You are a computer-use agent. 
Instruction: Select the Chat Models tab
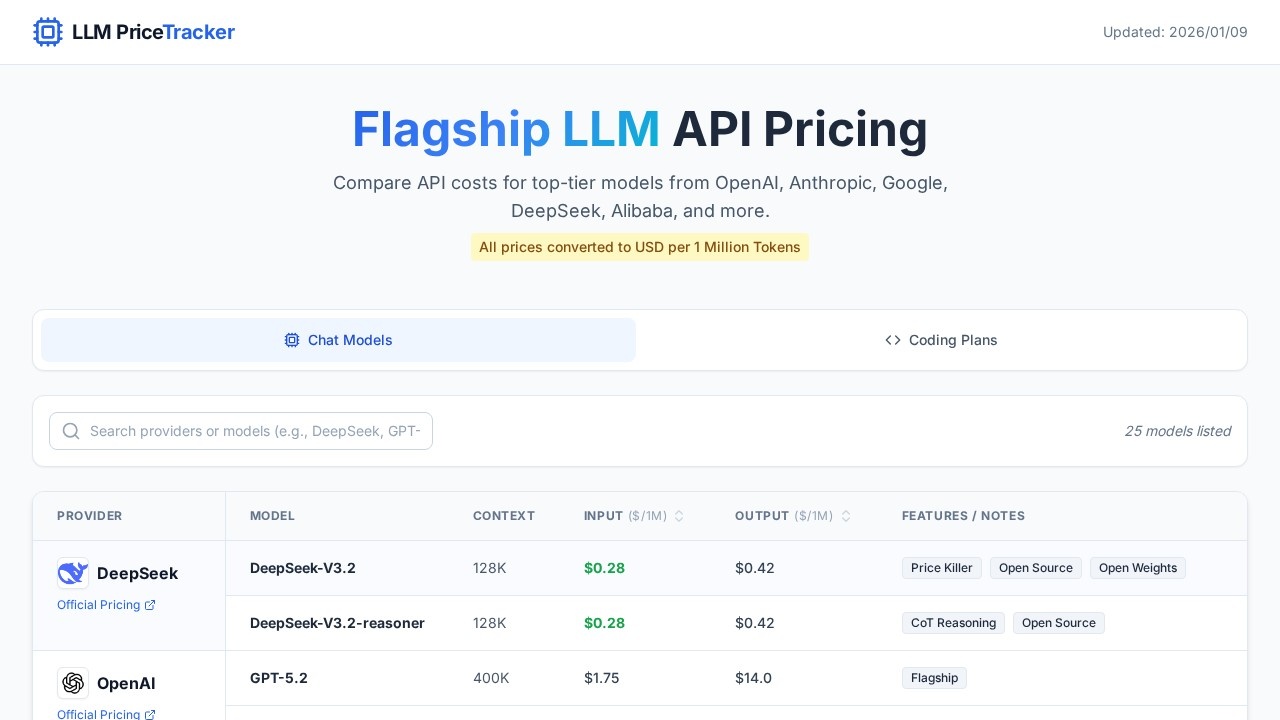tap(338, 340)
